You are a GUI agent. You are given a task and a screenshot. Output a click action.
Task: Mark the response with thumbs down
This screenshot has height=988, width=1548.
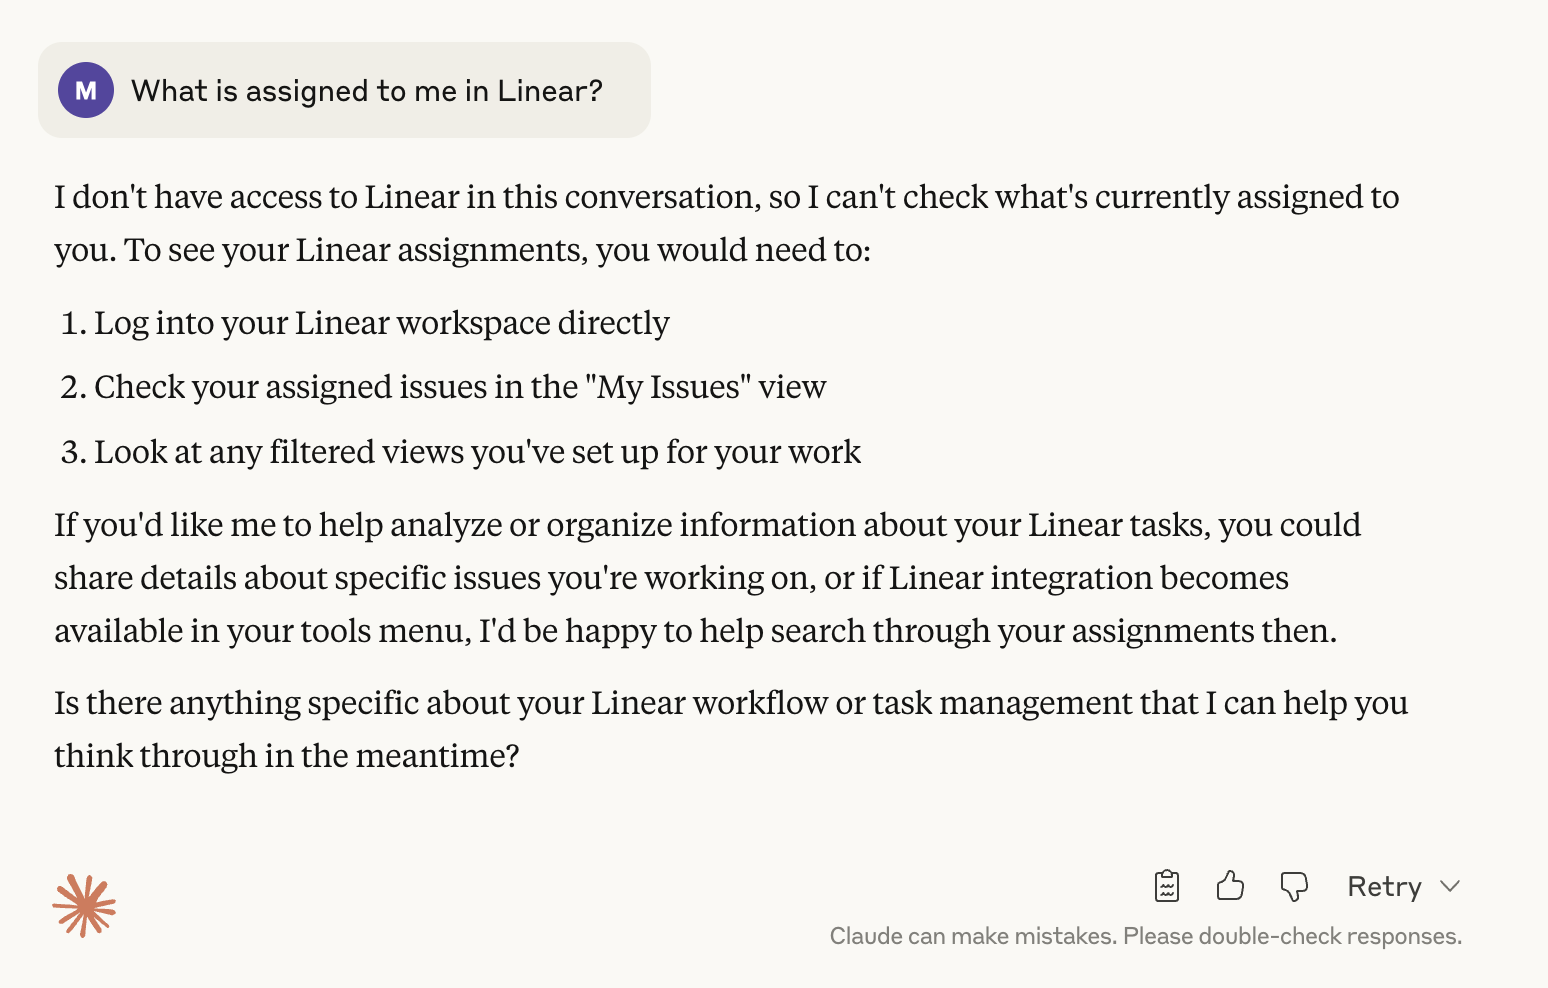(x=1294, y=887)
